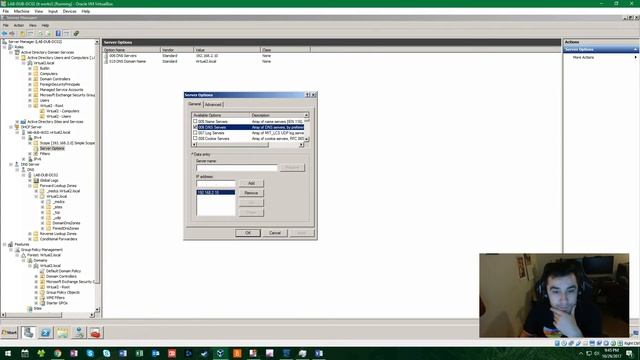Screen dimensions: 640x360
Task: Click the 006 DNS Servers row icon
Action: coord(106,56)
